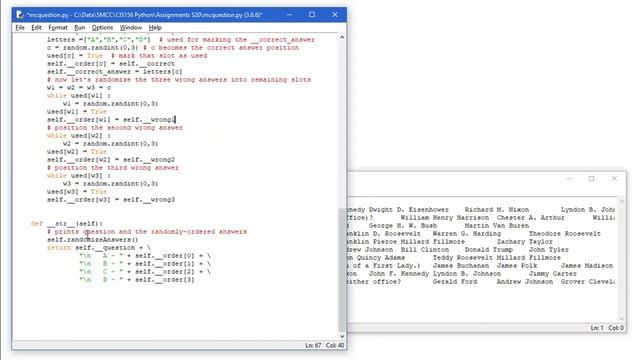Click the 'while used[w3] :' line
The width and height of the screenshot is (640, 360).
(79, 176)
